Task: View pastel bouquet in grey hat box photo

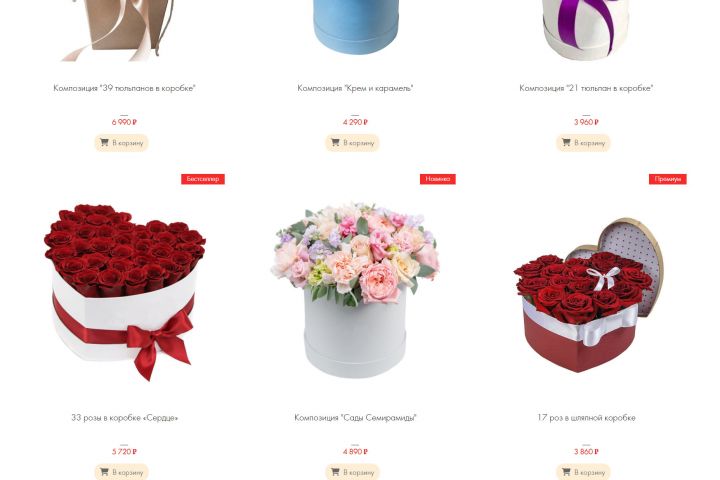Action: [x=355, y=289]
